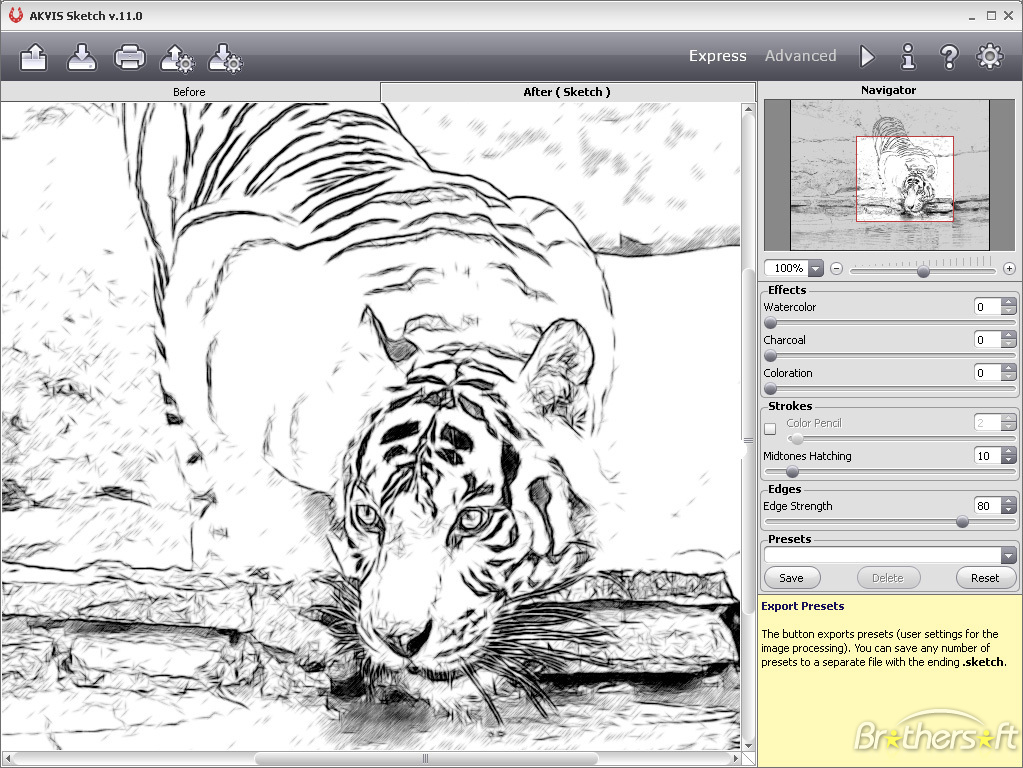Open Preferences gear icon
1023x768 pixels.
tap(989, 56)
